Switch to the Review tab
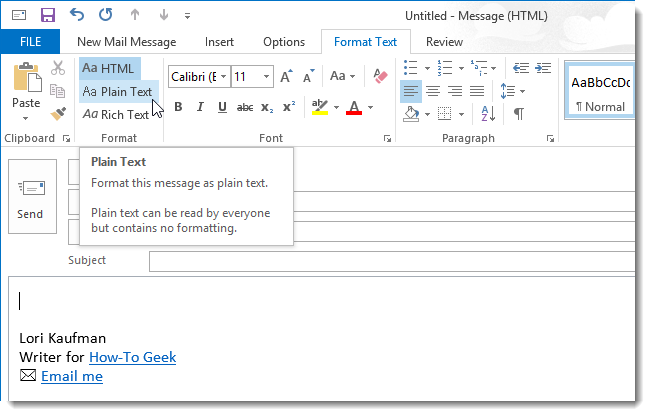Screen dimensions: 650x416 (x=444, y=42)
